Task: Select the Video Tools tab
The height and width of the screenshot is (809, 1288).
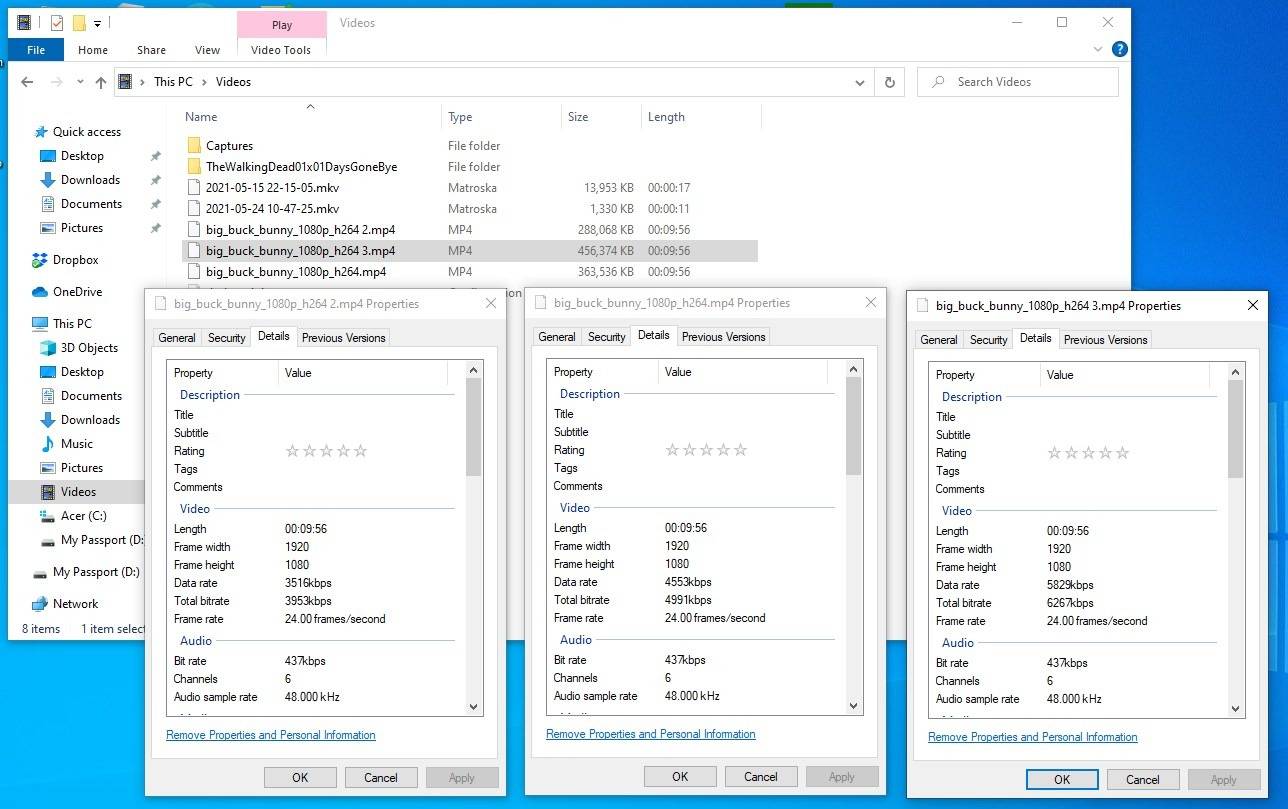Action: click(x=281, y=50)
